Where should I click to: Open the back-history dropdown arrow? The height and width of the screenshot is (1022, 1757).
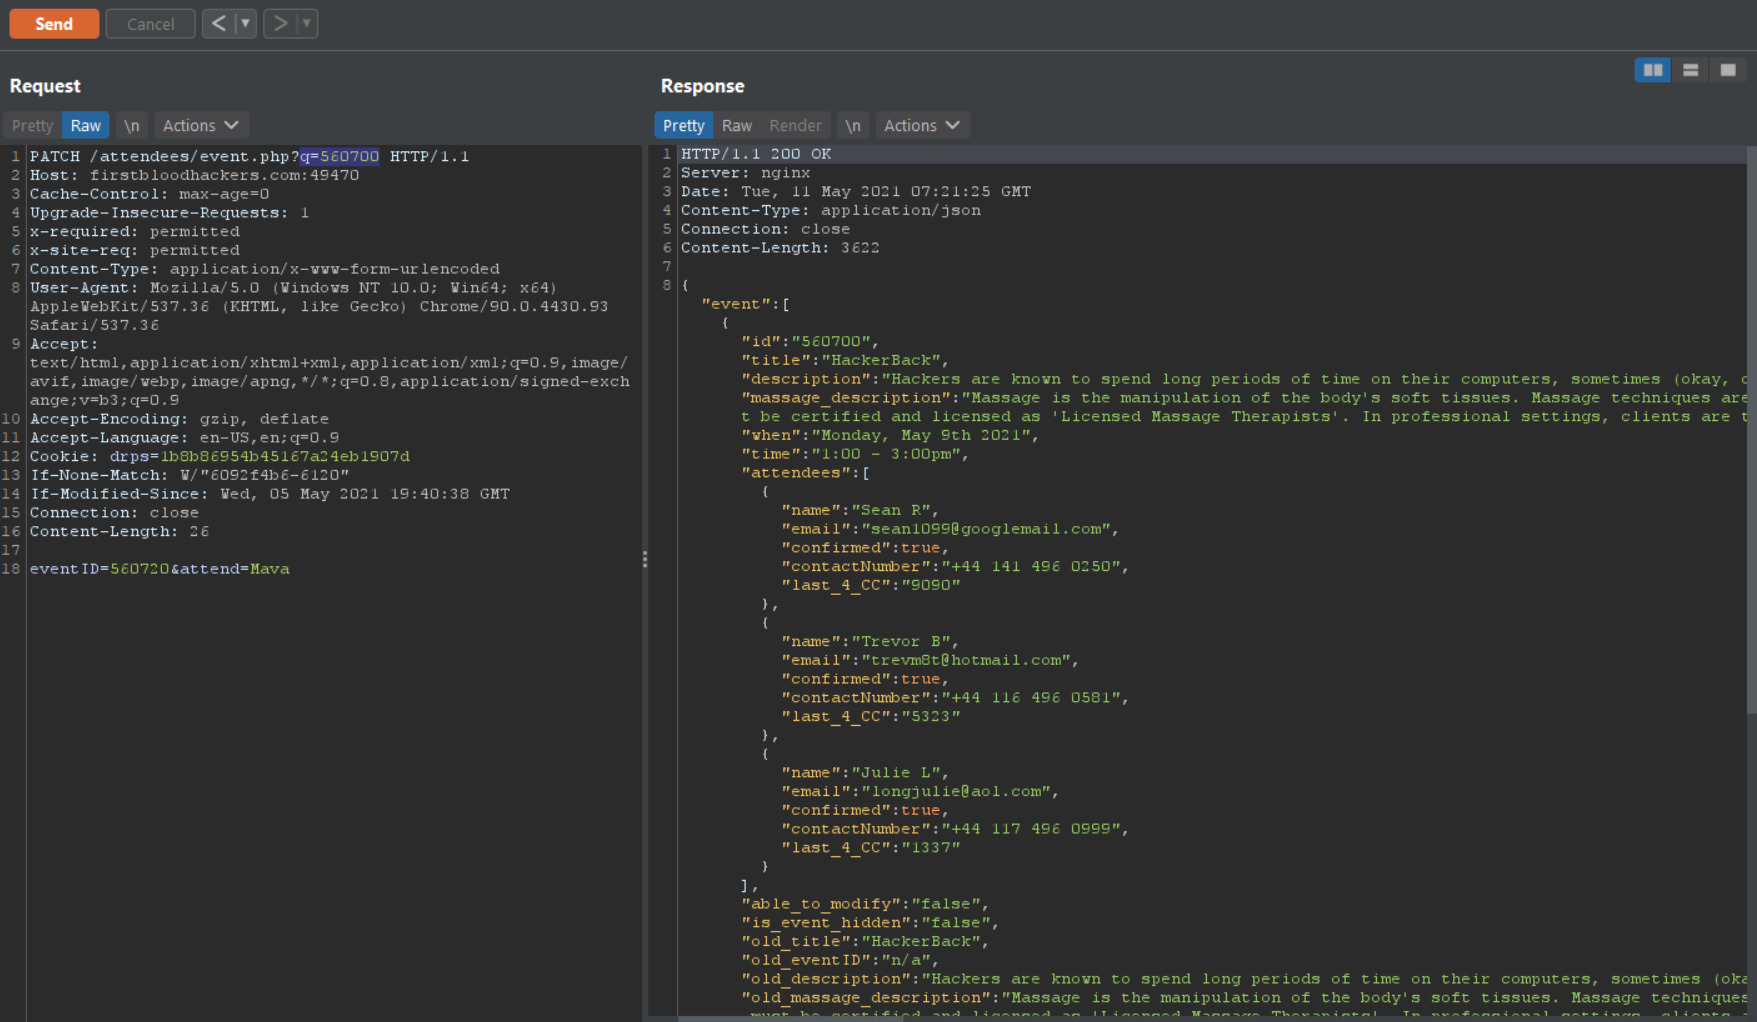point(245,23)
